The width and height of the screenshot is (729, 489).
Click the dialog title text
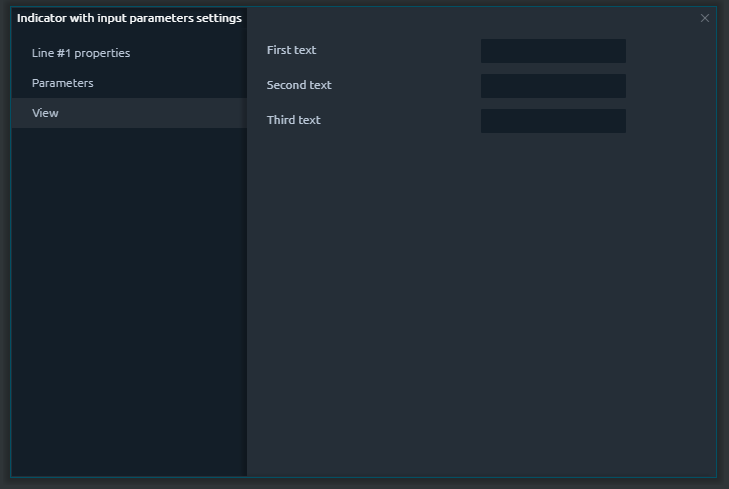point(129,18)
